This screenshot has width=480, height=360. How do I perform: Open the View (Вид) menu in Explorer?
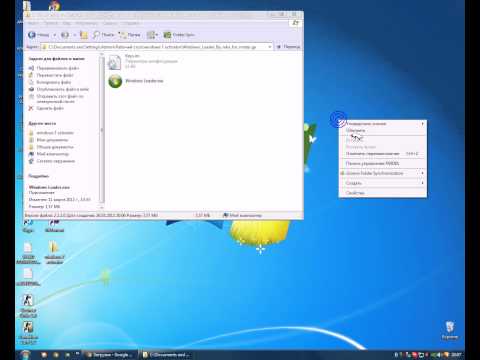pyautogui.click(x=66, y=23)
